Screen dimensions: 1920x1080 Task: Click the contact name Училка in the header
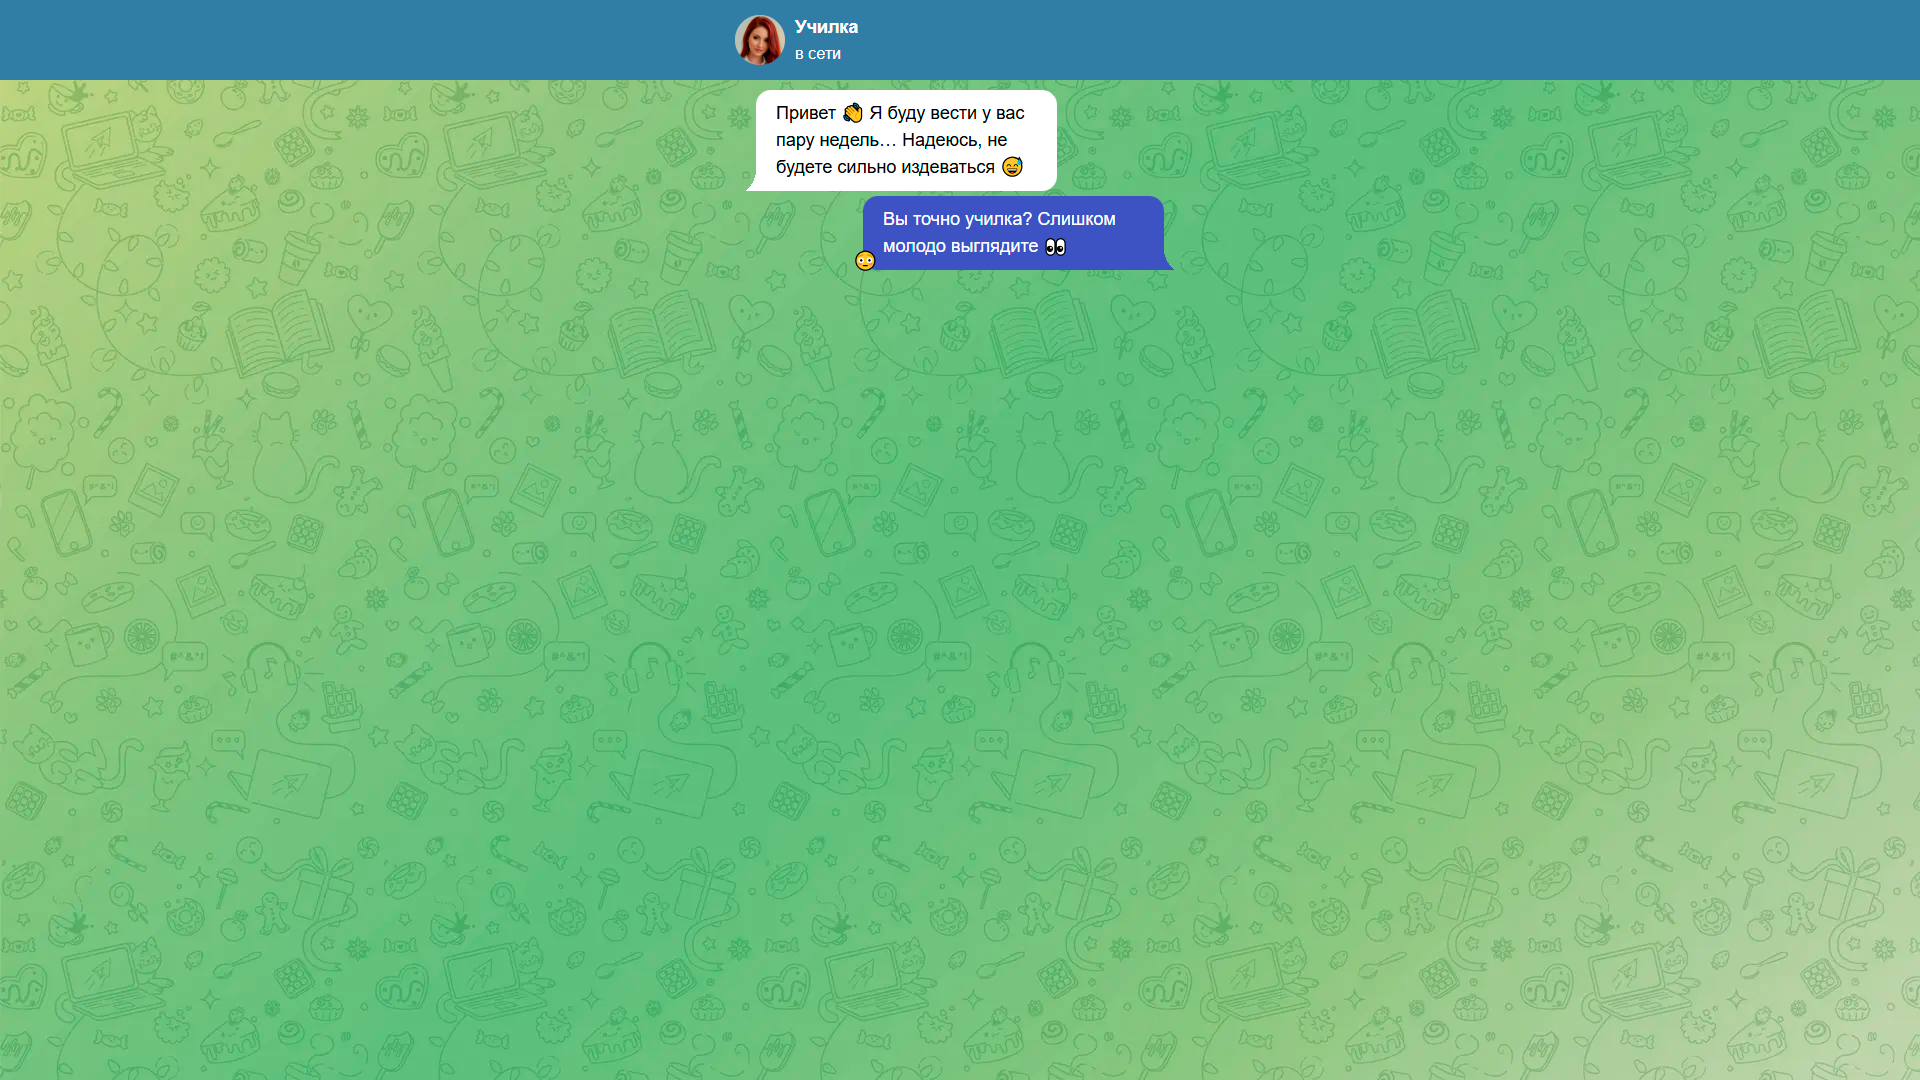[825, 27]
